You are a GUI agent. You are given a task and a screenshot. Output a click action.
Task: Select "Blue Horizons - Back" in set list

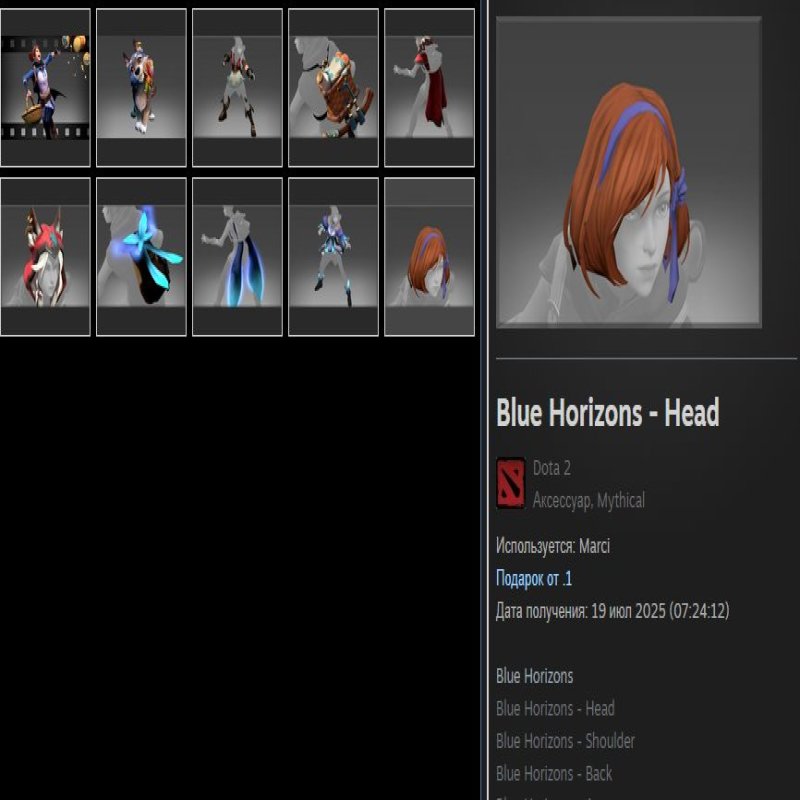pyautogui.click(x=554, y=774)
